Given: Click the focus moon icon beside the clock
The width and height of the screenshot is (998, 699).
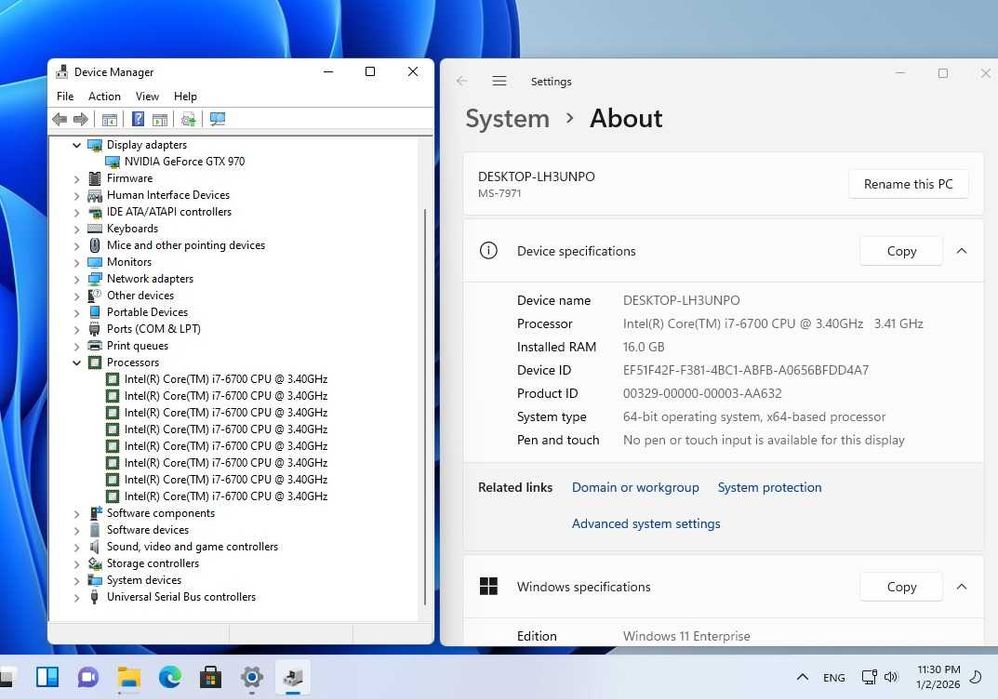Looking at the screenshot, I should point(975,677).
